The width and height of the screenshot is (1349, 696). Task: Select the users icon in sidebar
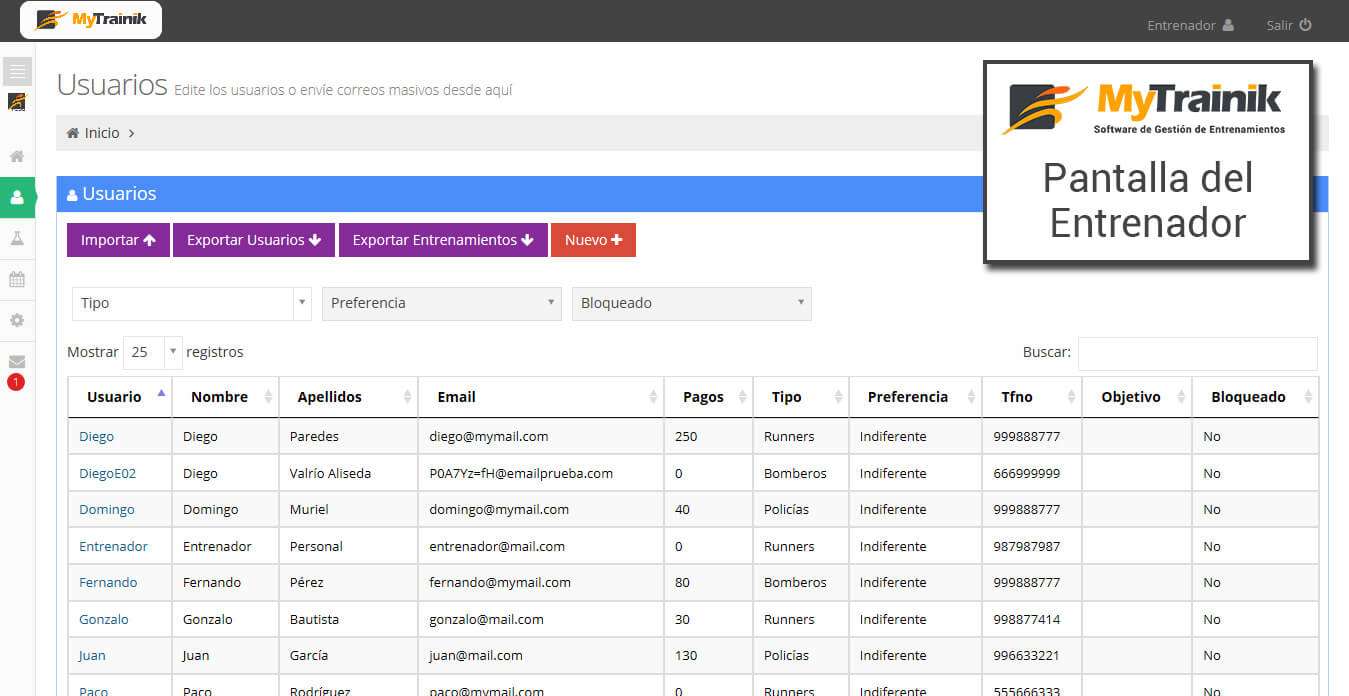(x=17, y=197)
